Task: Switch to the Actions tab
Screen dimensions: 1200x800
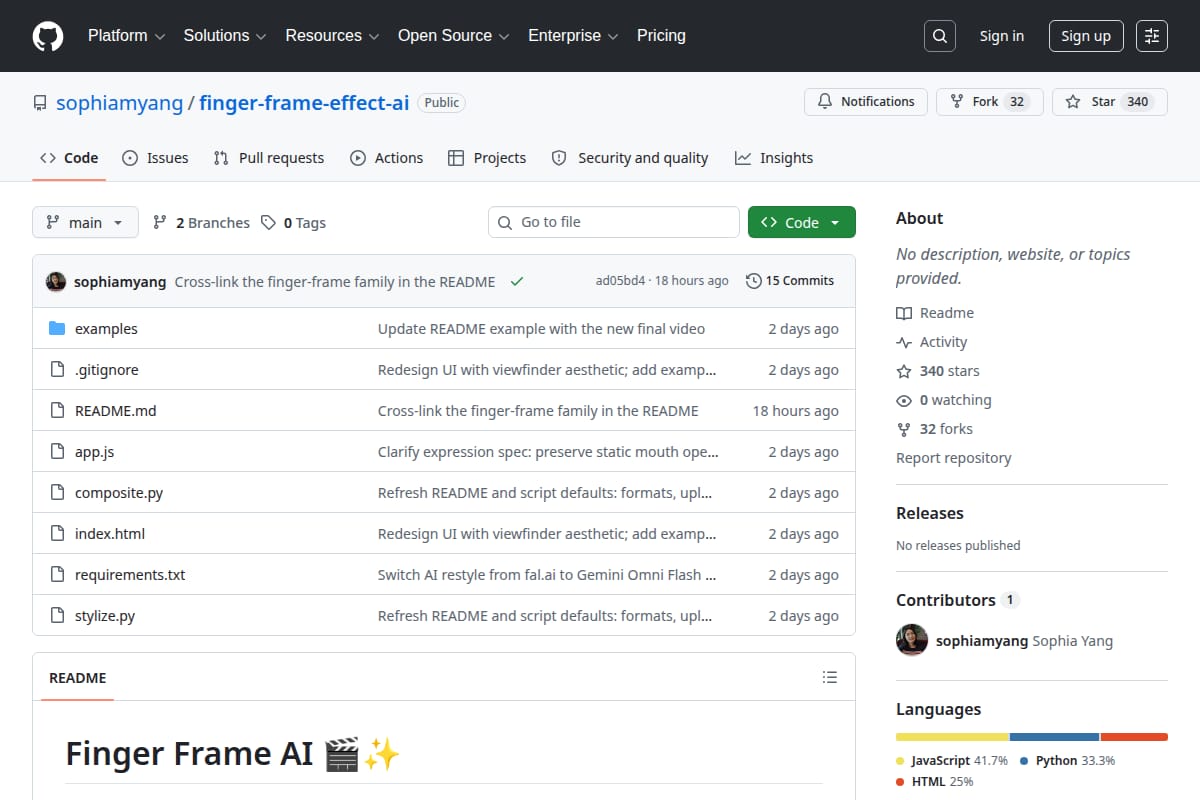Action: pyautogui.click(x=386, y=158)
